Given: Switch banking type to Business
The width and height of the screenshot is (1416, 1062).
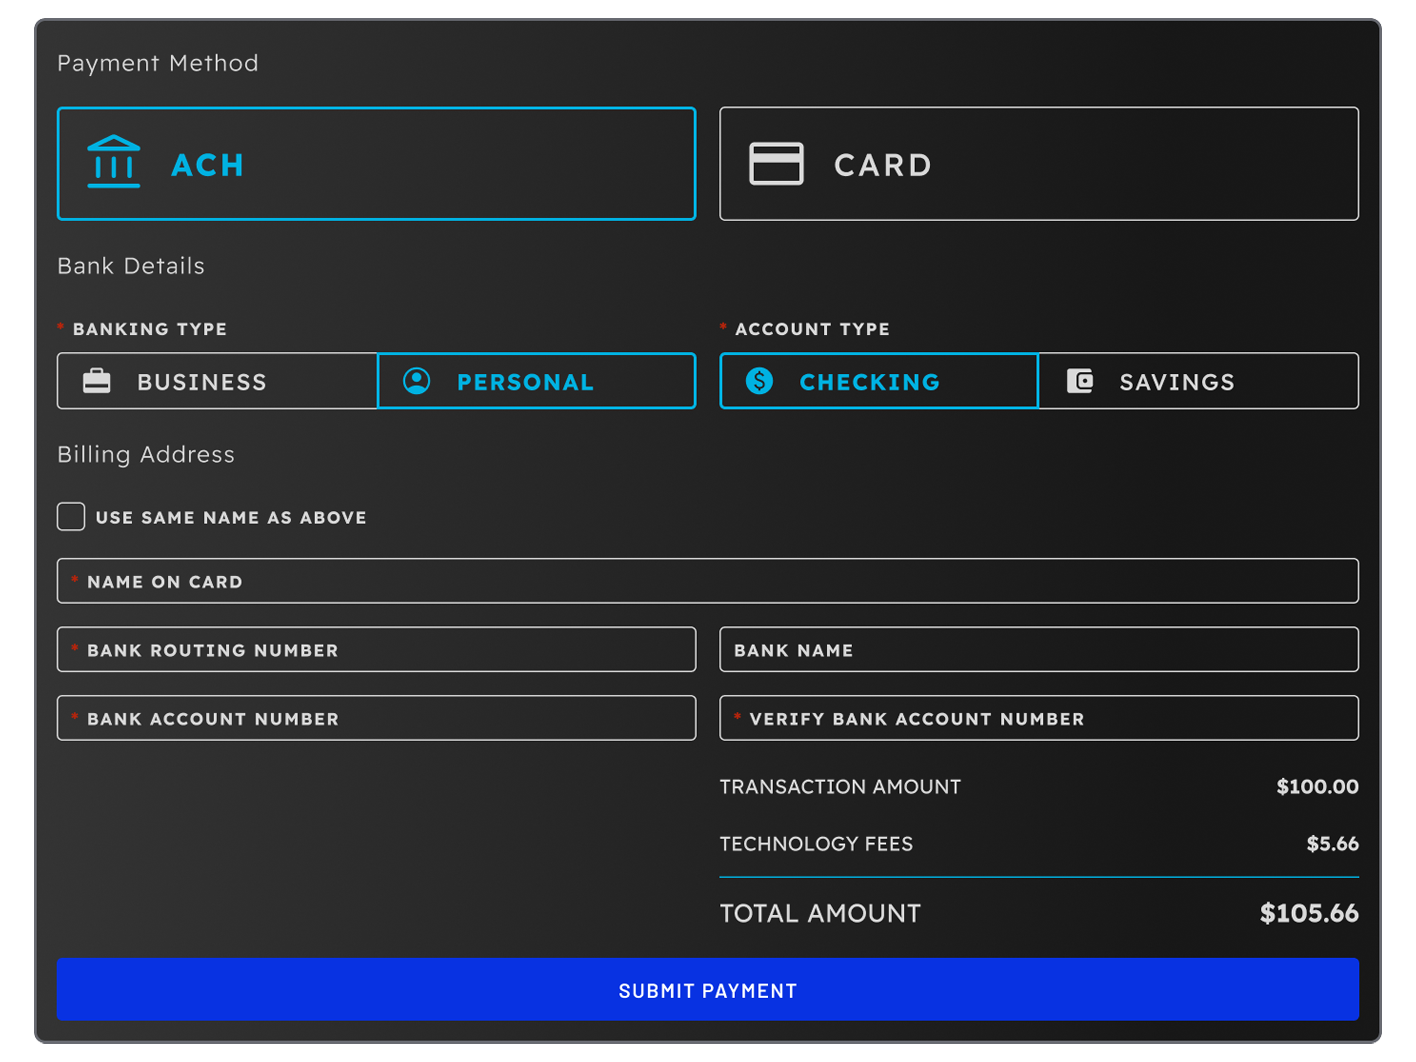Looking at the screenshot, I should 216,380.
